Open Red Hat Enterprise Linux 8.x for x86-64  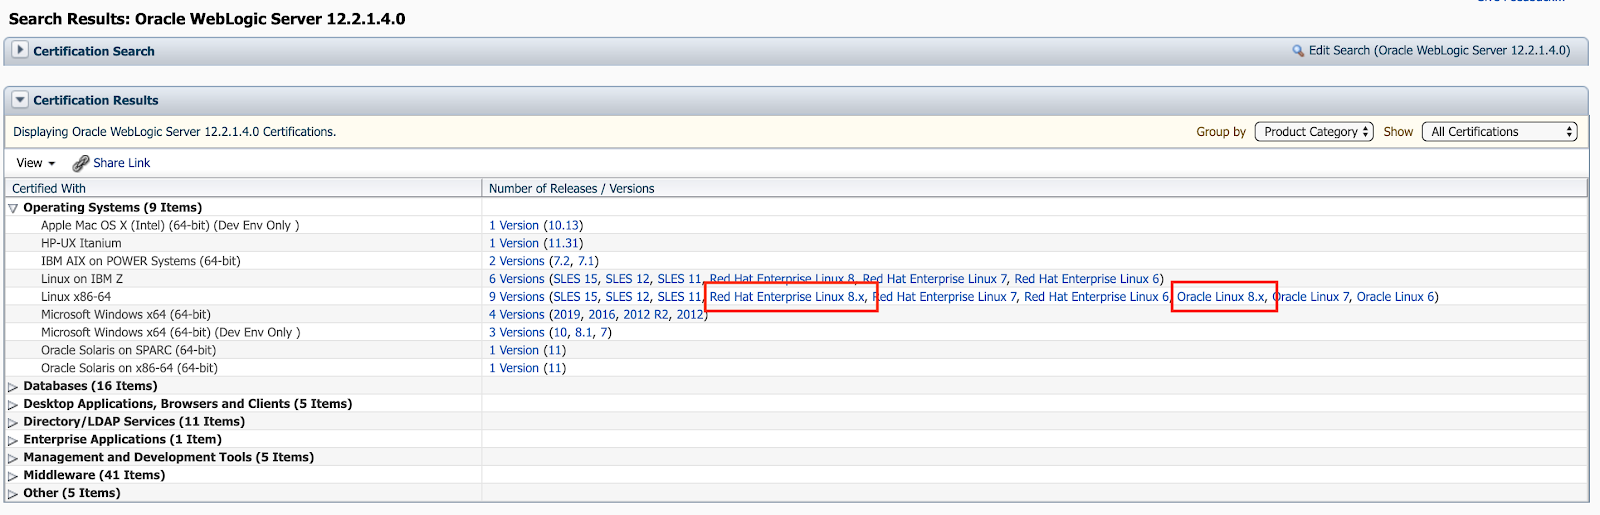(787, 297)
